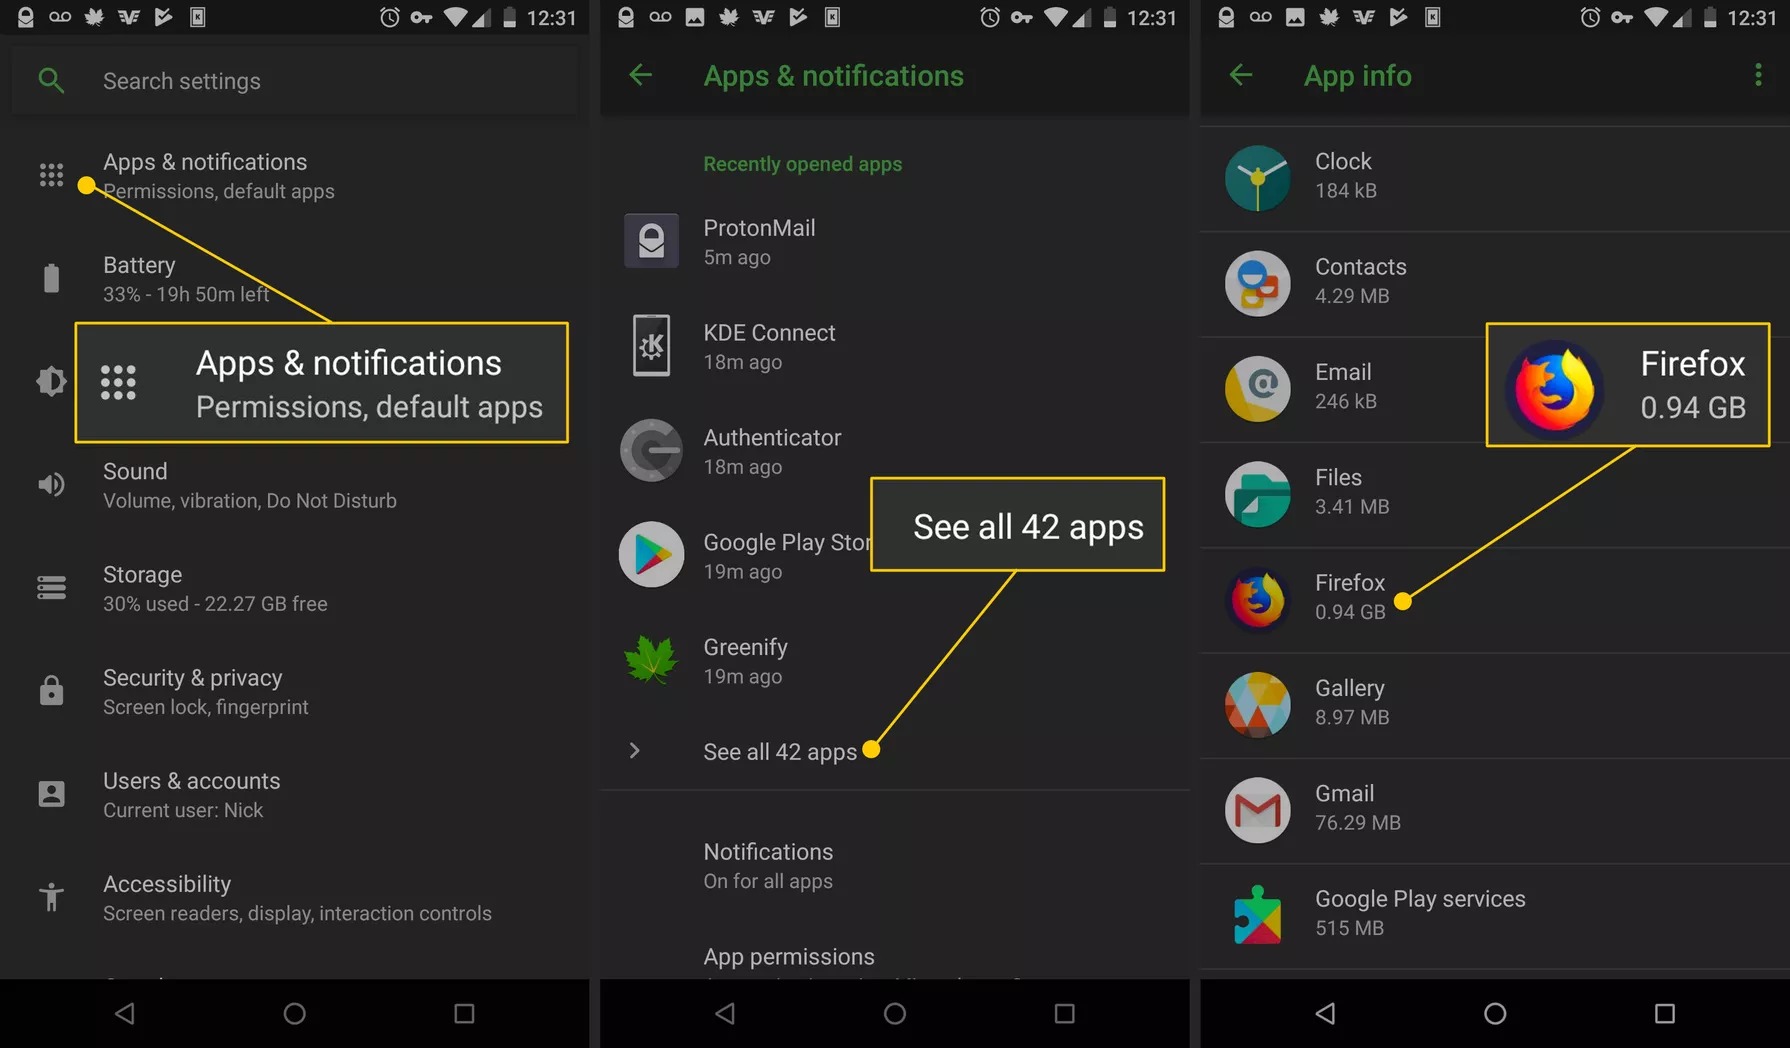Screen dimensions: 1790x1048
Task: Tap the Security & privacy lock icon
Action: coord(51,691)
